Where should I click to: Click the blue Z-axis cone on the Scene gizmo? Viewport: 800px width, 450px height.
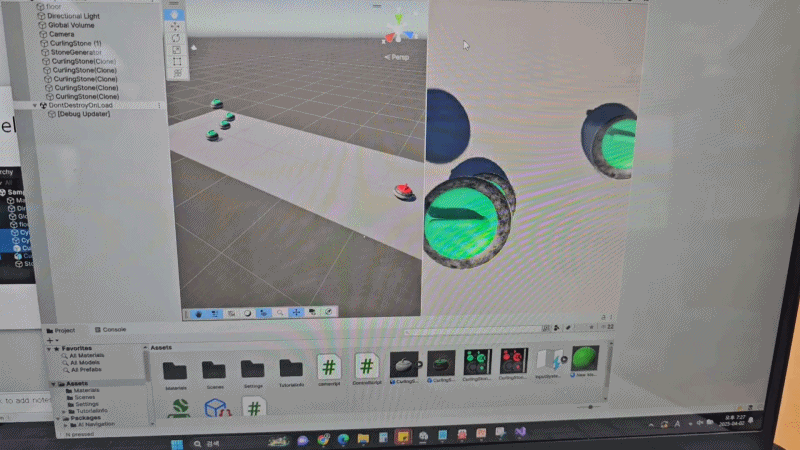[x=409, y=35]
